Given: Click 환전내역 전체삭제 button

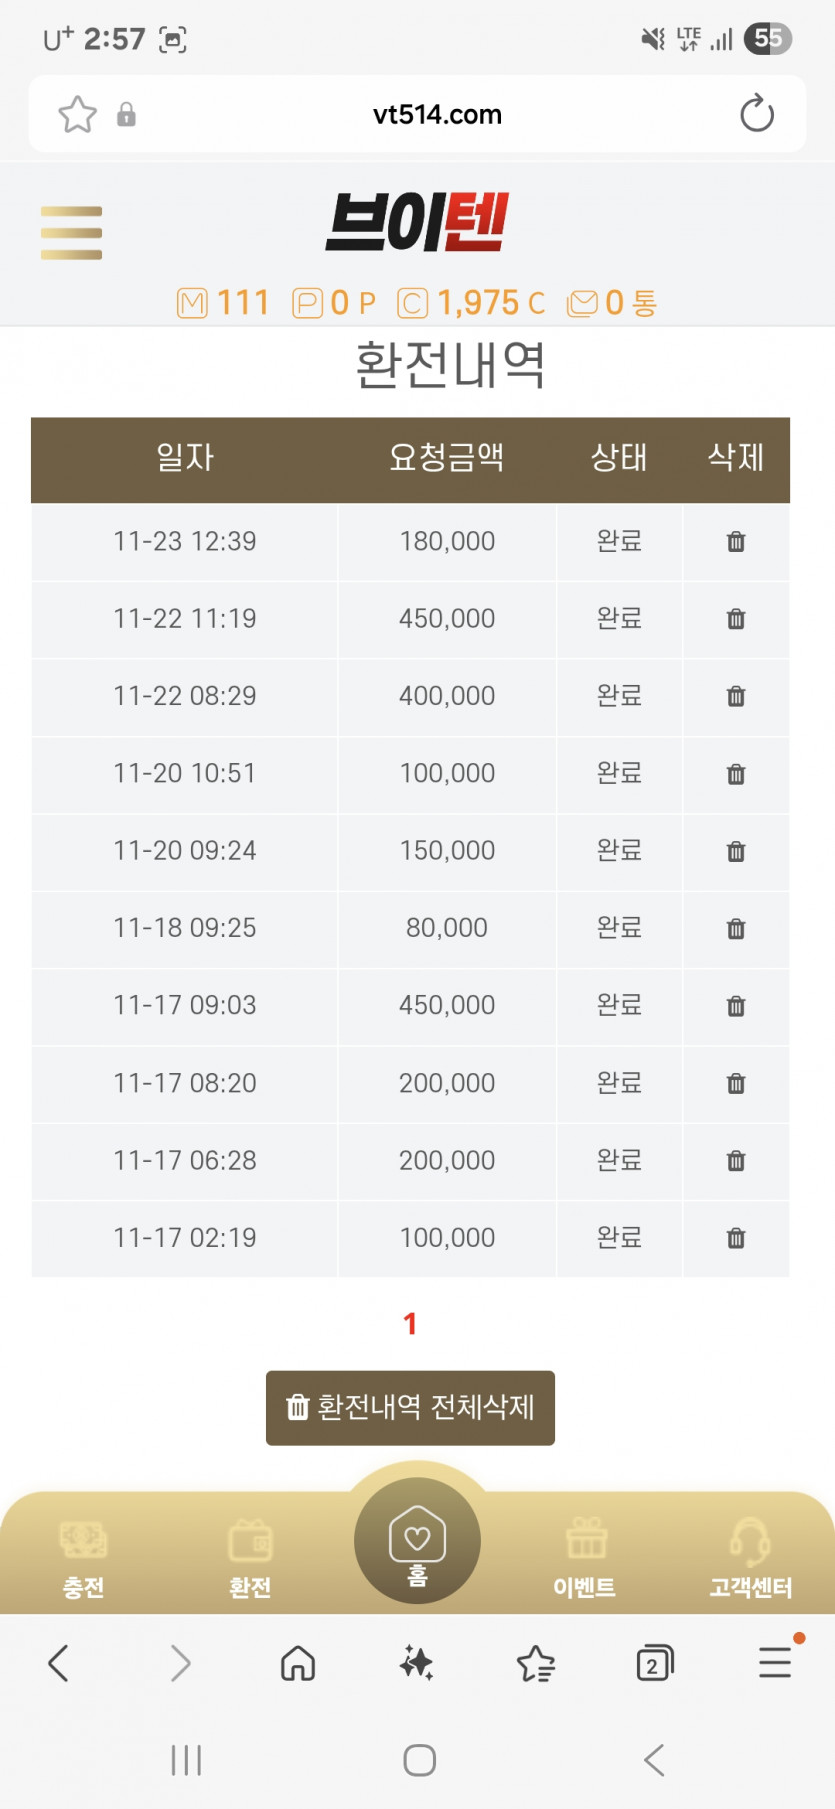Looking at the screenshot, I should click(410, 1408).
